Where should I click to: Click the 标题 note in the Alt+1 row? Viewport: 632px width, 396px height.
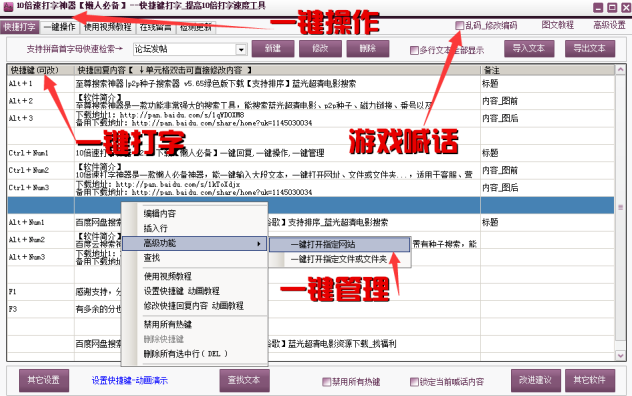(x=548, y=84)
